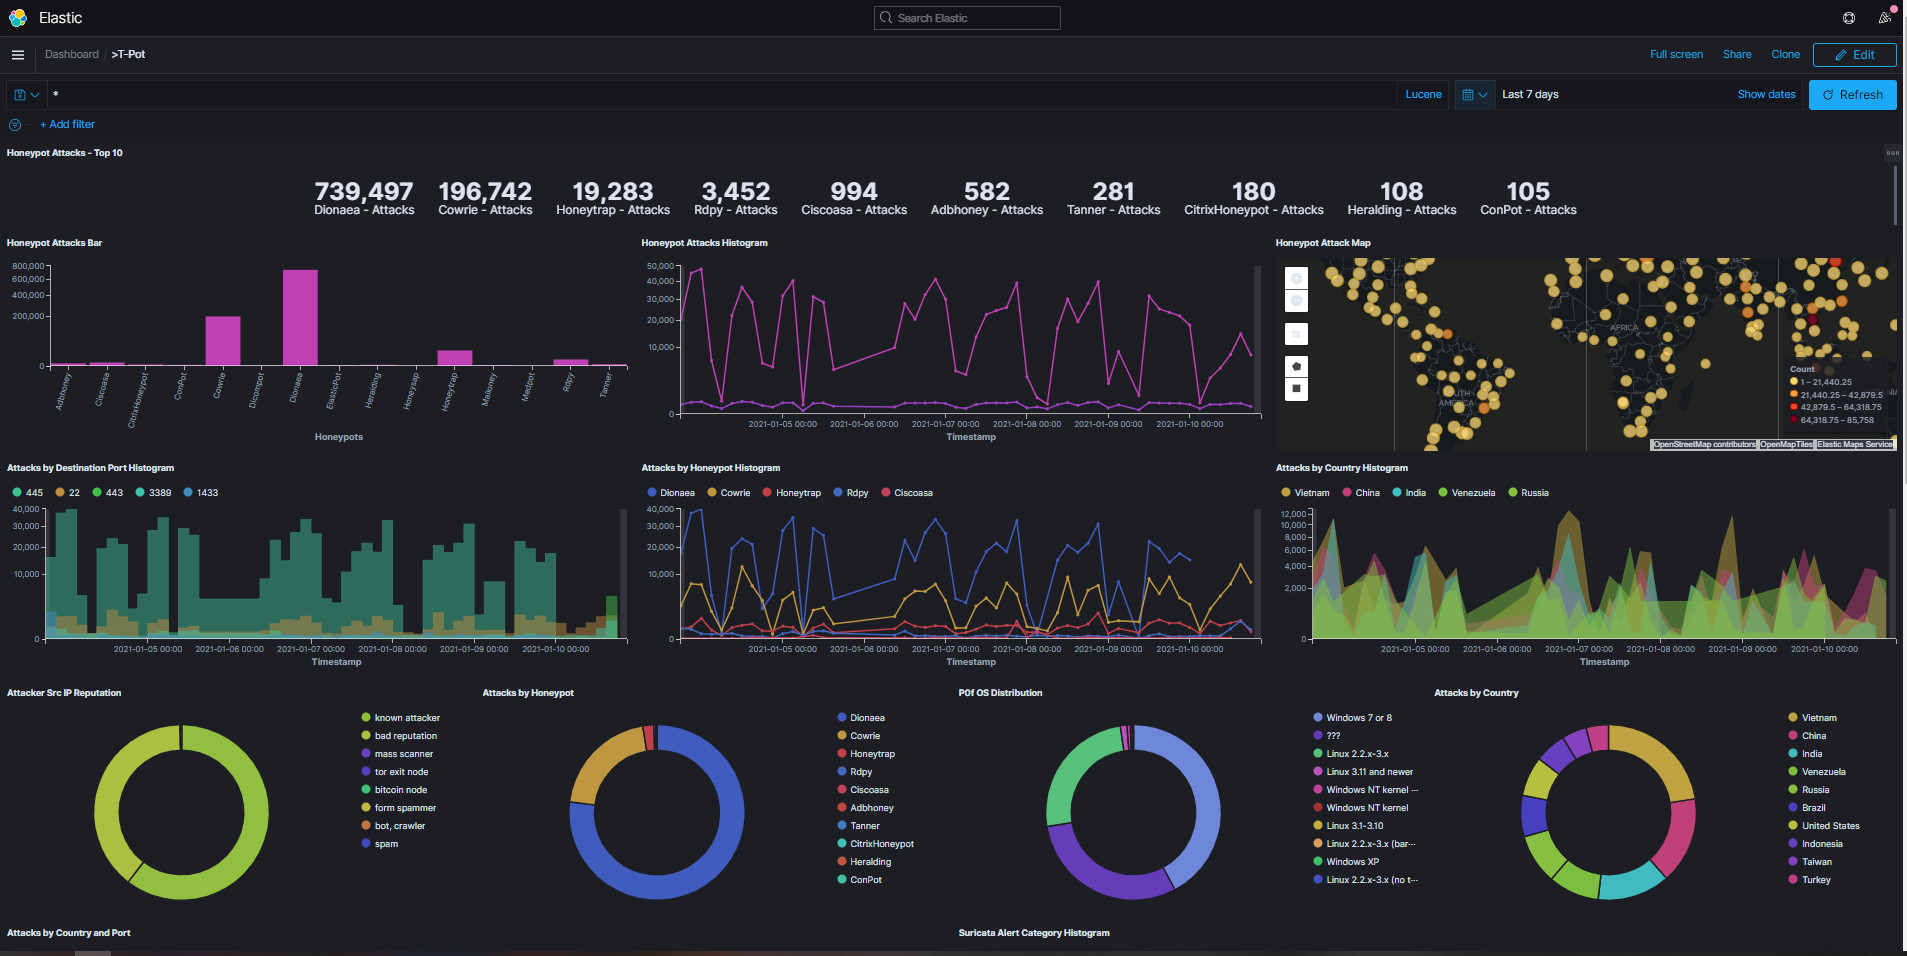This screenshot has height=956, width=1907.
Task: Select mass scanner in IP reputation legend
Action: point(397,754)
